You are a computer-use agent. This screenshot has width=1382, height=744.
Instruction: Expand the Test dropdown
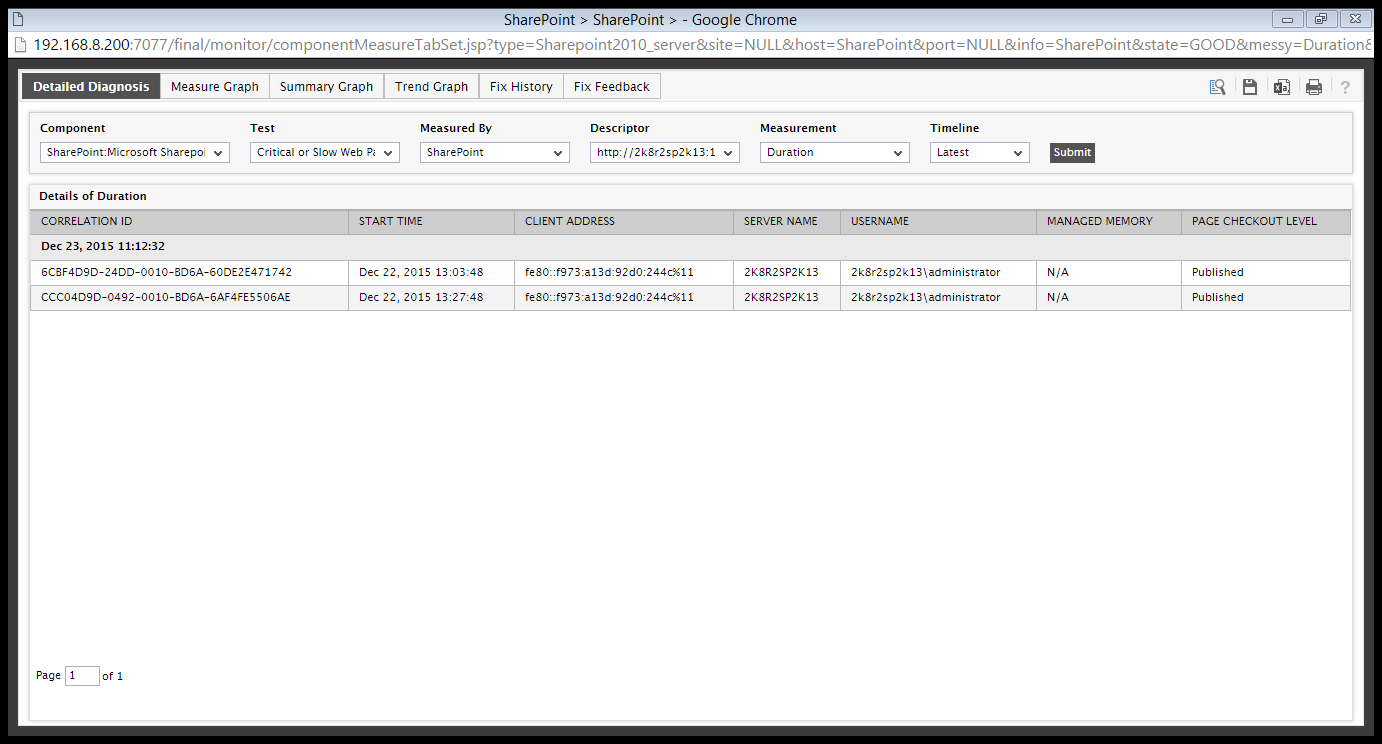pyautogui.click(x=325, y=152)
